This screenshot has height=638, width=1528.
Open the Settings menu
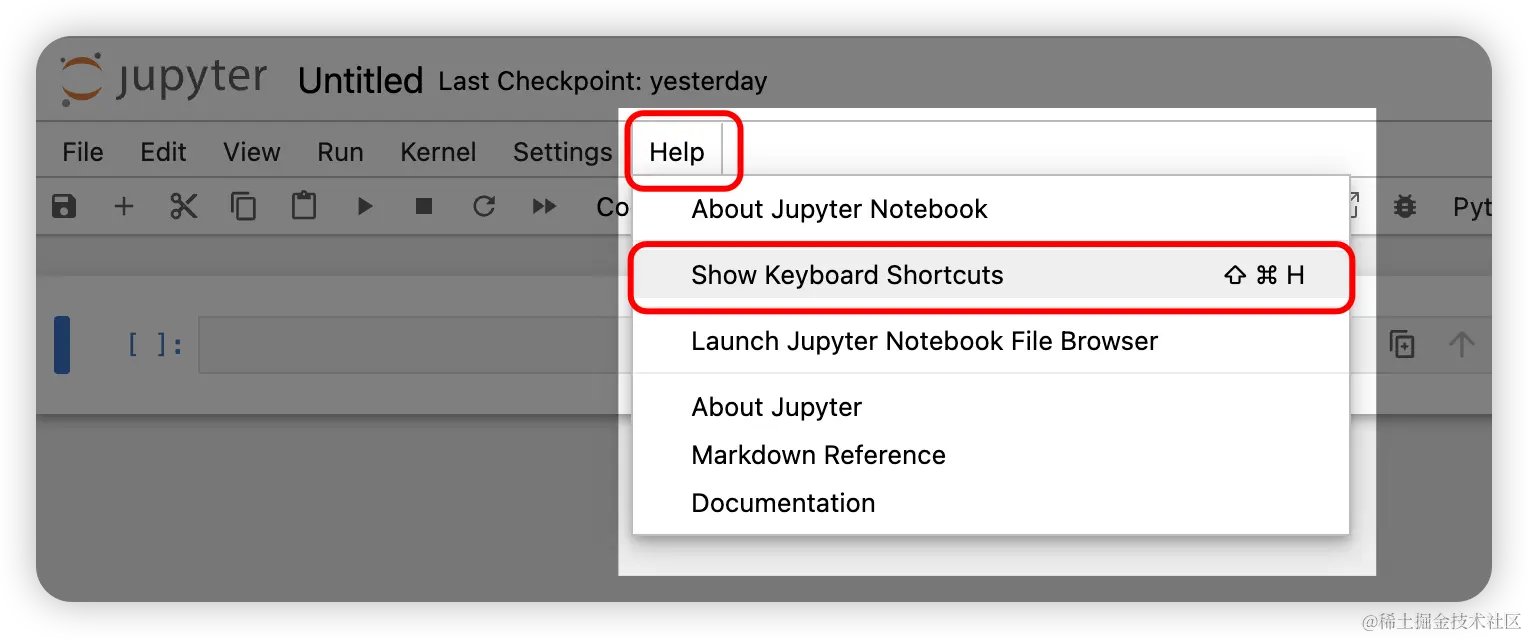[562, 152]
